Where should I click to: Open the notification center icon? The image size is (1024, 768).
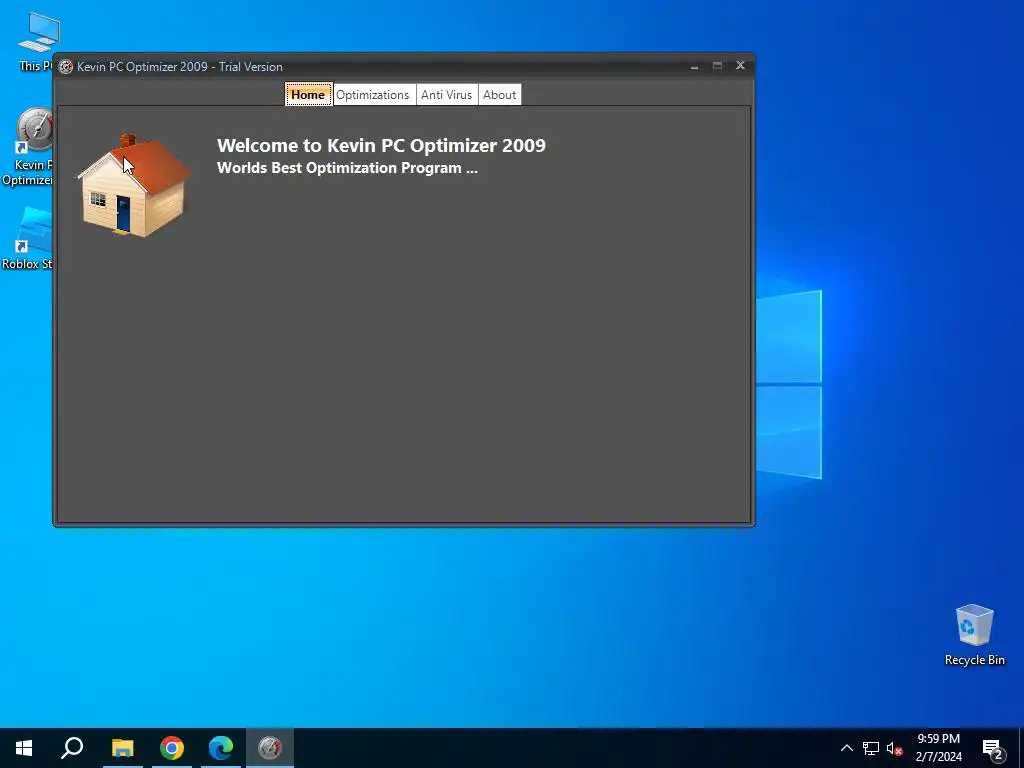[993, 748]
